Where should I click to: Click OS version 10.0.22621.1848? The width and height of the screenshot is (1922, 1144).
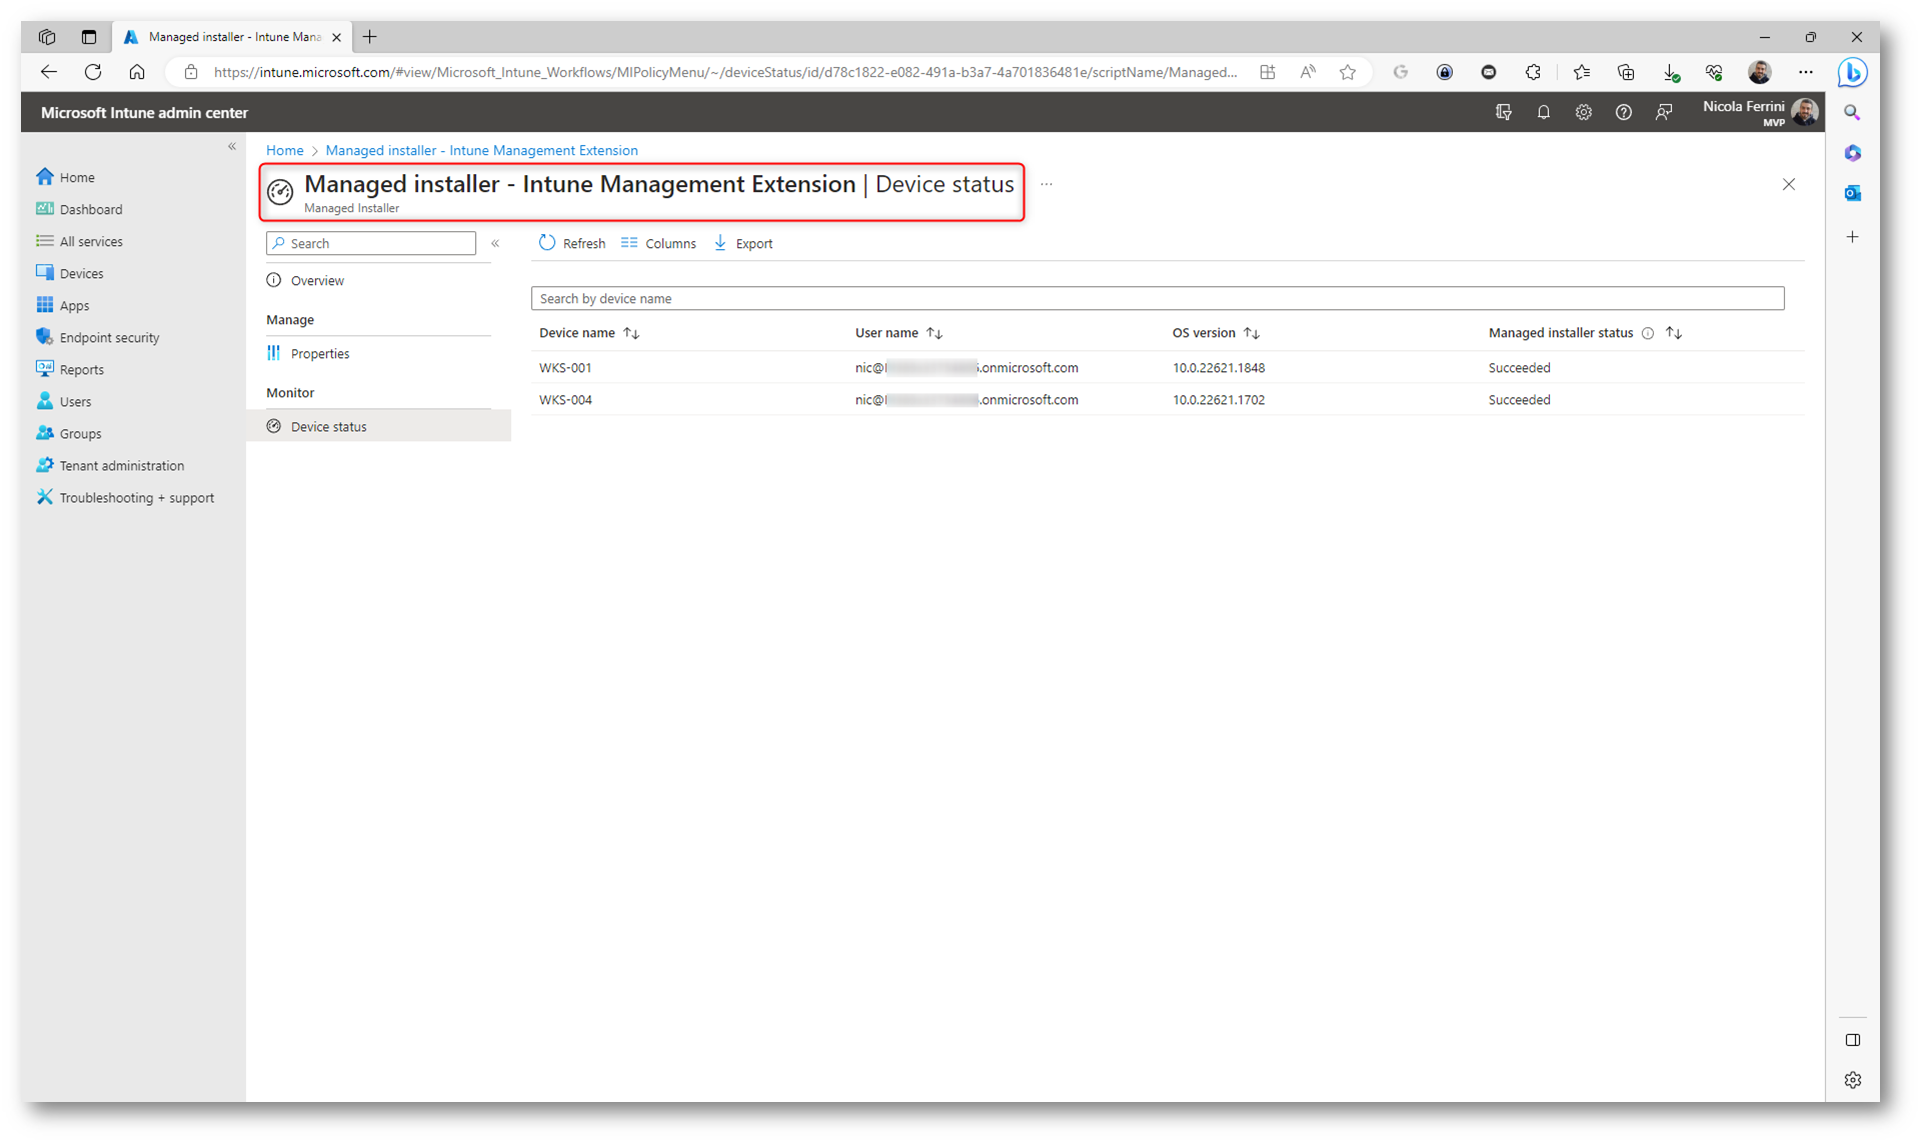point(1218,368)
